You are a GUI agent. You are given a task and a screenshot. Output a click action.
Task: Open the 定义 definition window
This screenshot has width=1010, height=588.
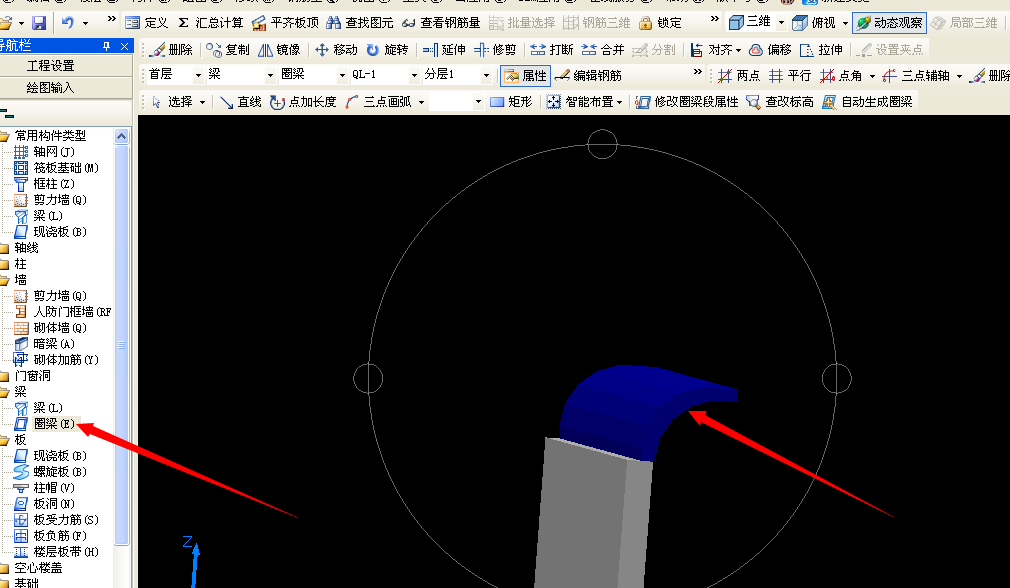[147, 23]
